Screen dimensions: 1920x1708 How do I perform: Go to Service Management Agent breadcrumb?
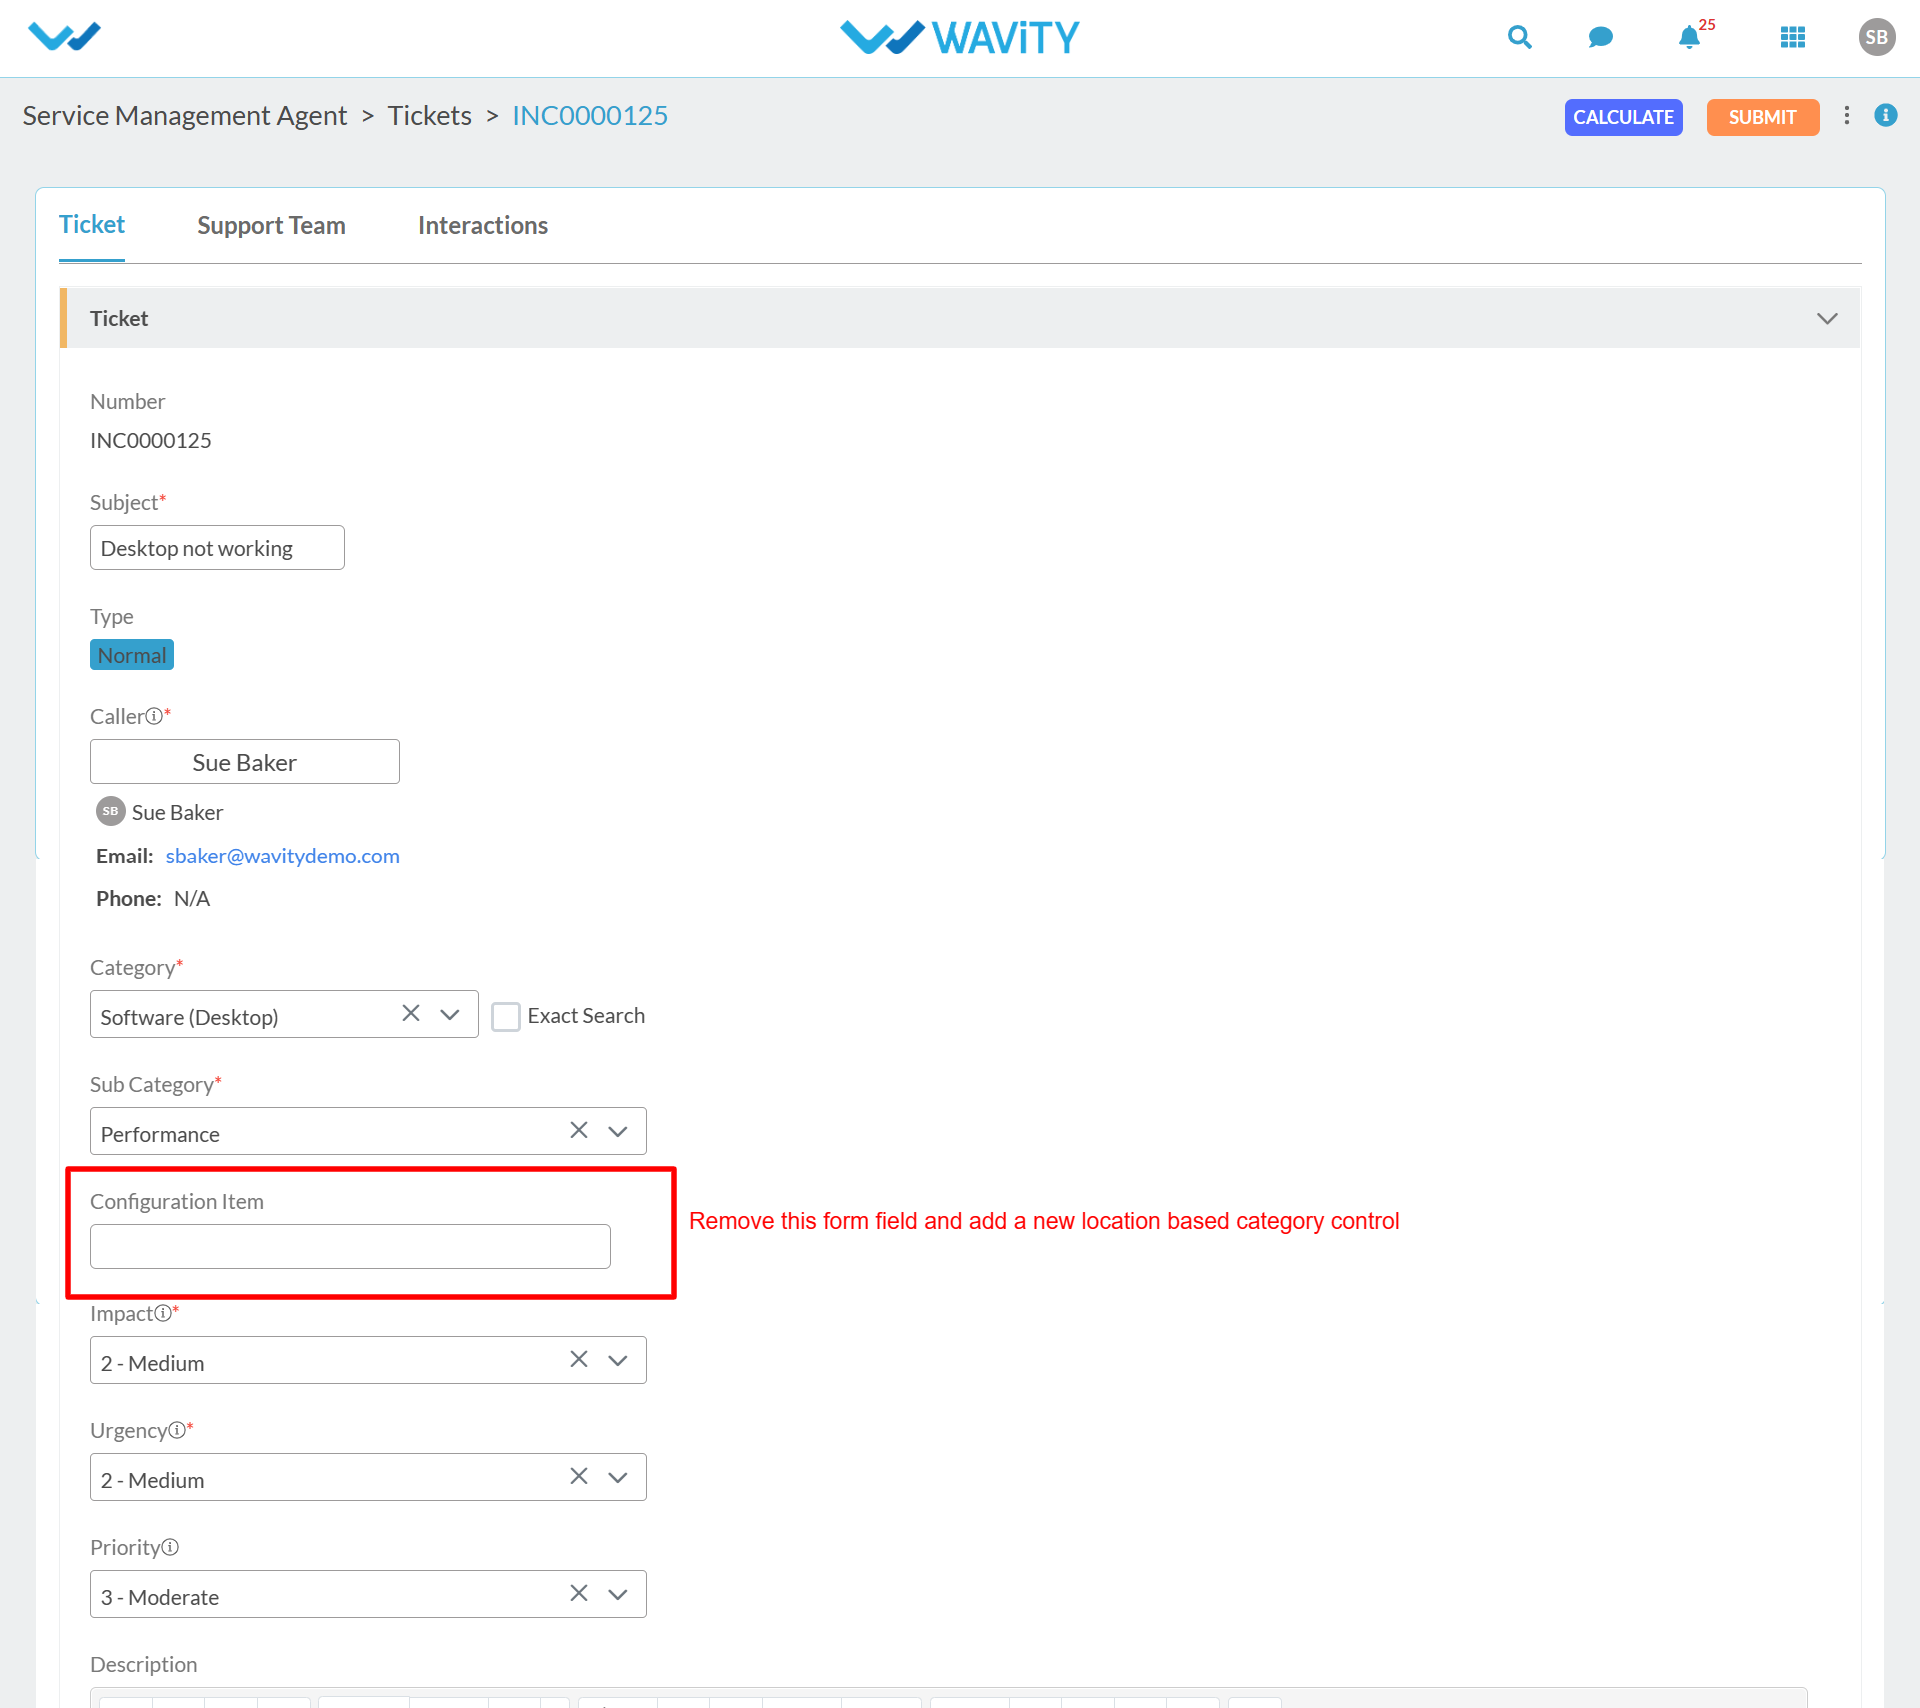point(185,116)
